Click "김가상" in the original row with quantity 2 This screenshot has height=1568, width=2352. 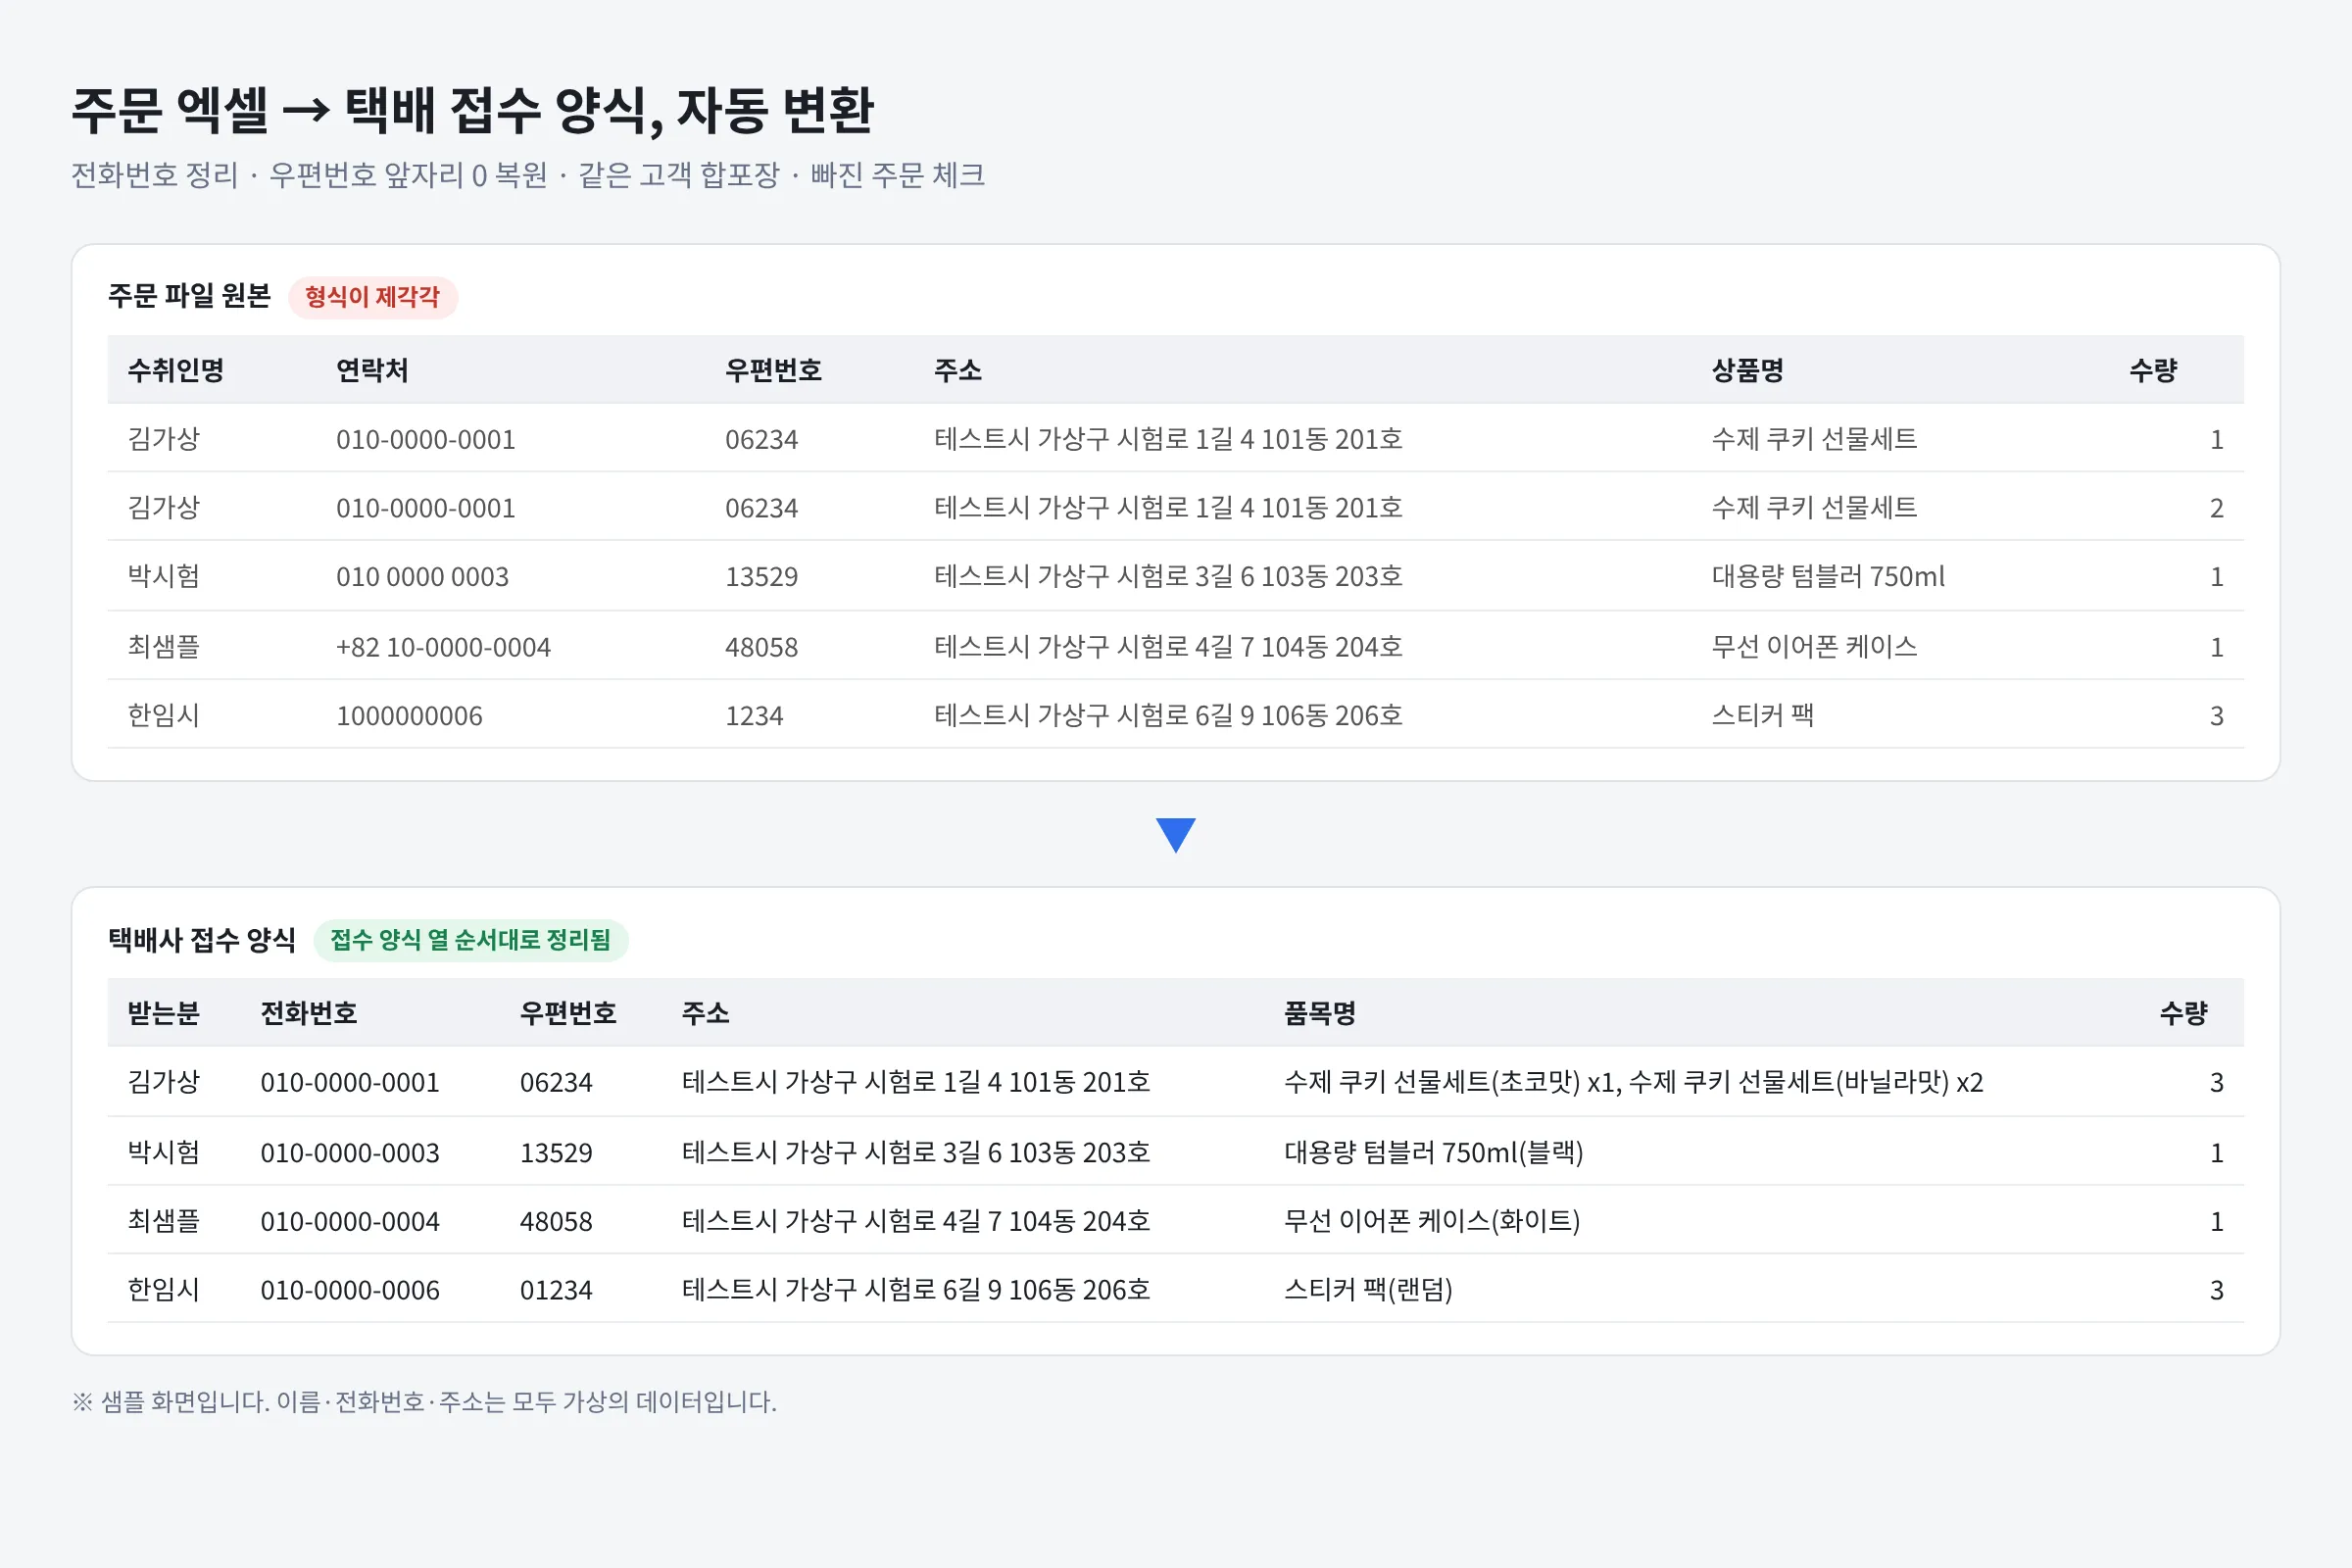163,507
